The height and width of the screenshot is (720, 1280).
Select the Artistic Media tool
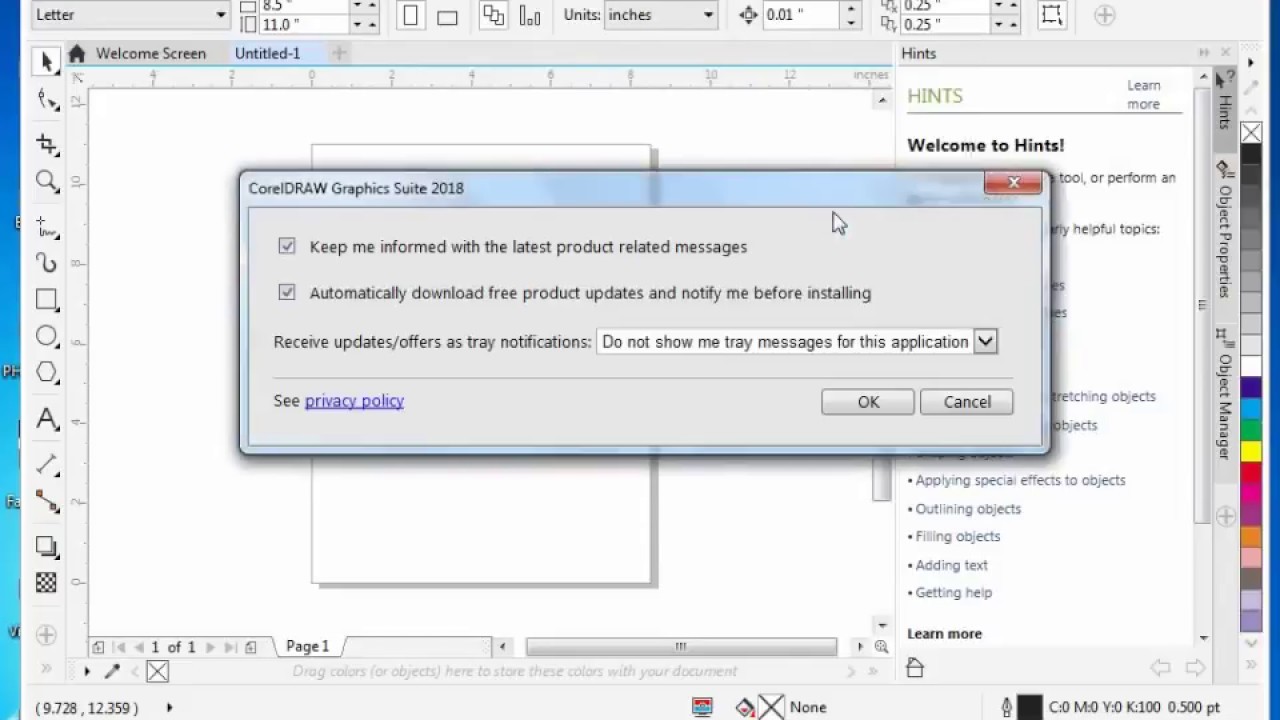coord(46,263)
